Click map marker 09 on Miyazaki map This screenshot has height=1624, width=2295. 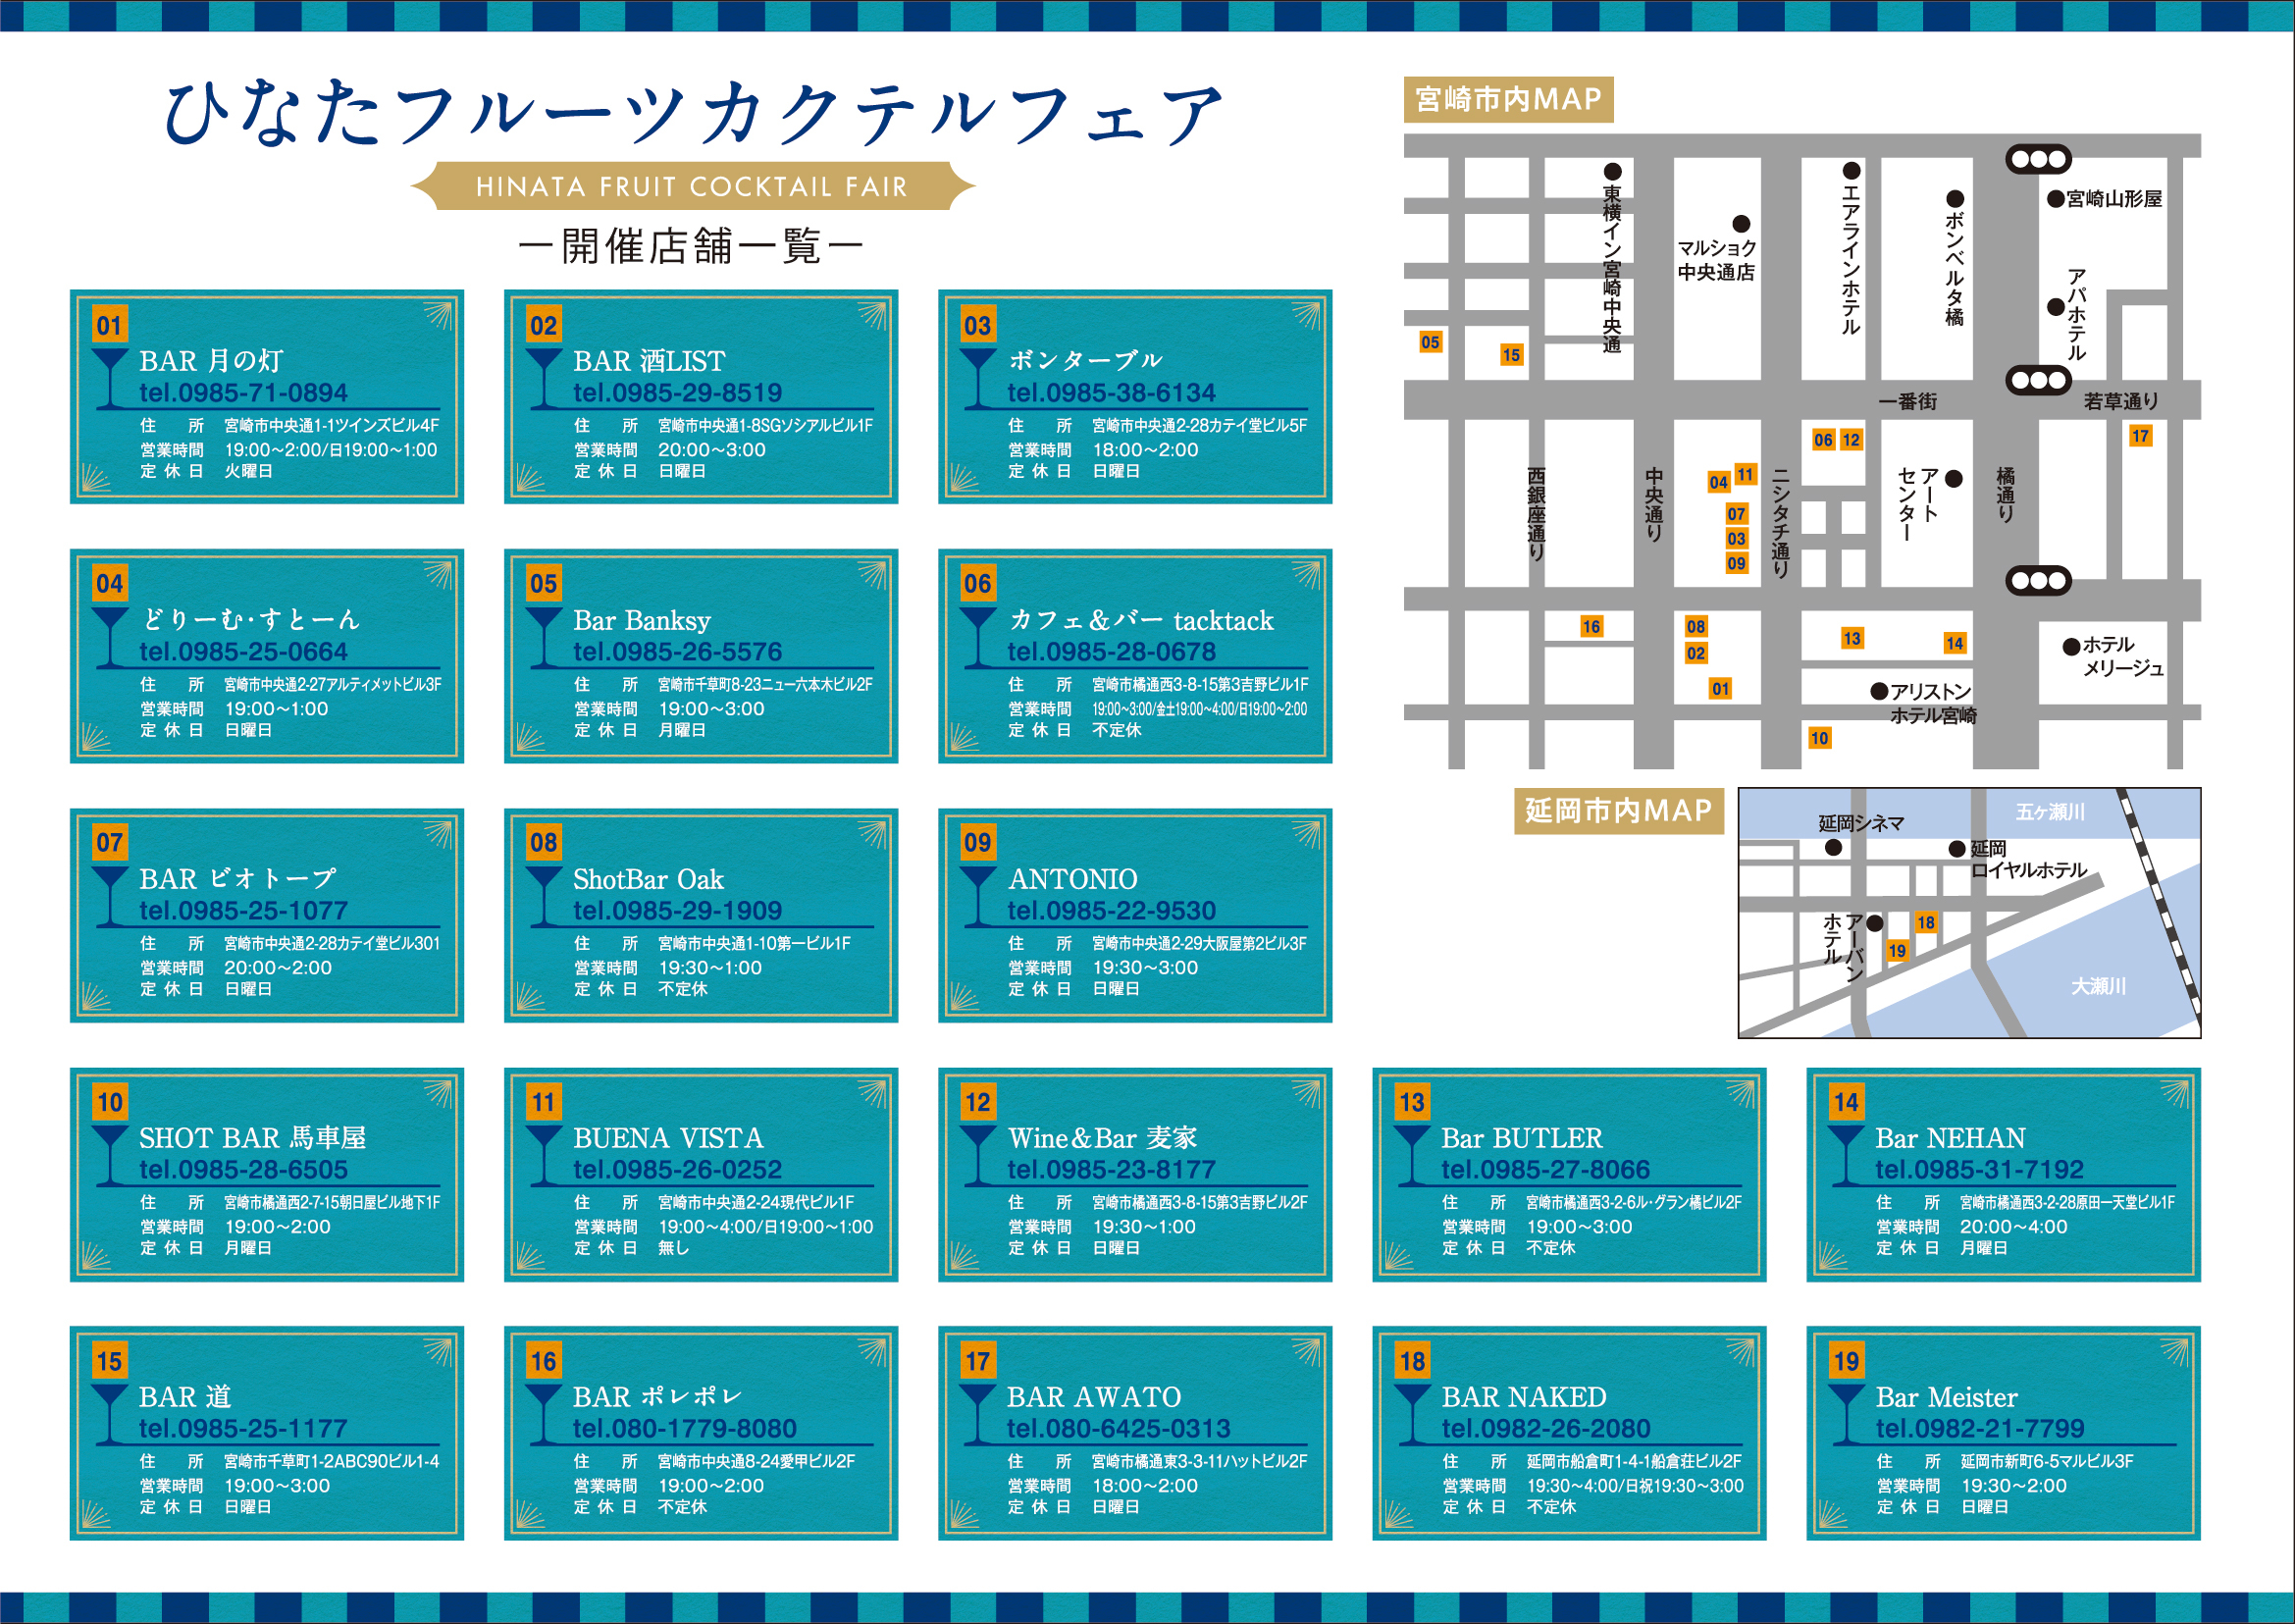pos(1737,563)
